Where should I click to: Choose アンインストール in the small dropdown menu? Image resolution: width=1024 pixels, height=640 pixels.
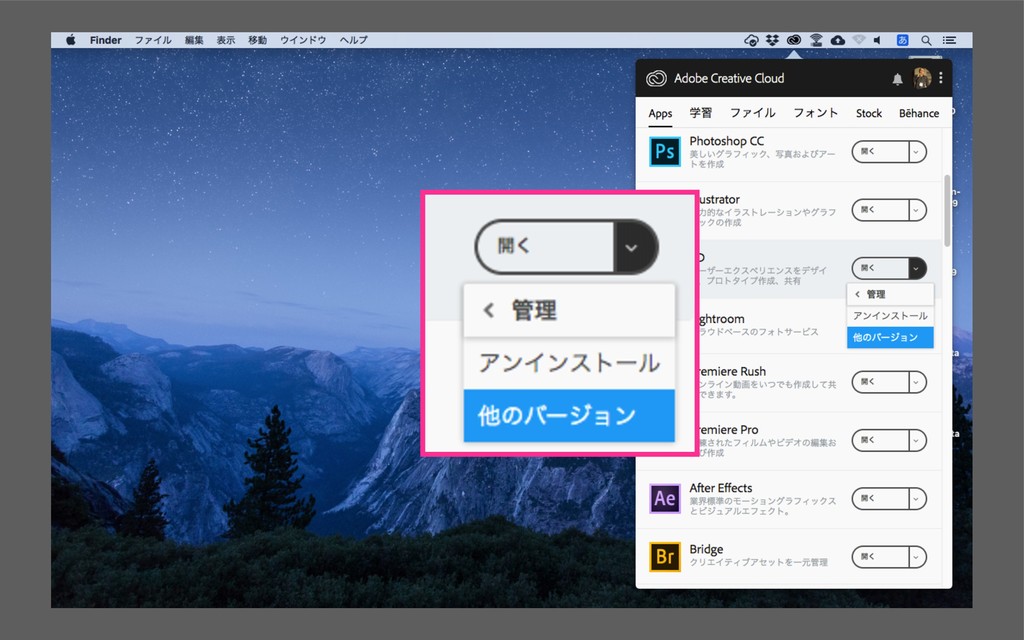[x=890, y=316]
